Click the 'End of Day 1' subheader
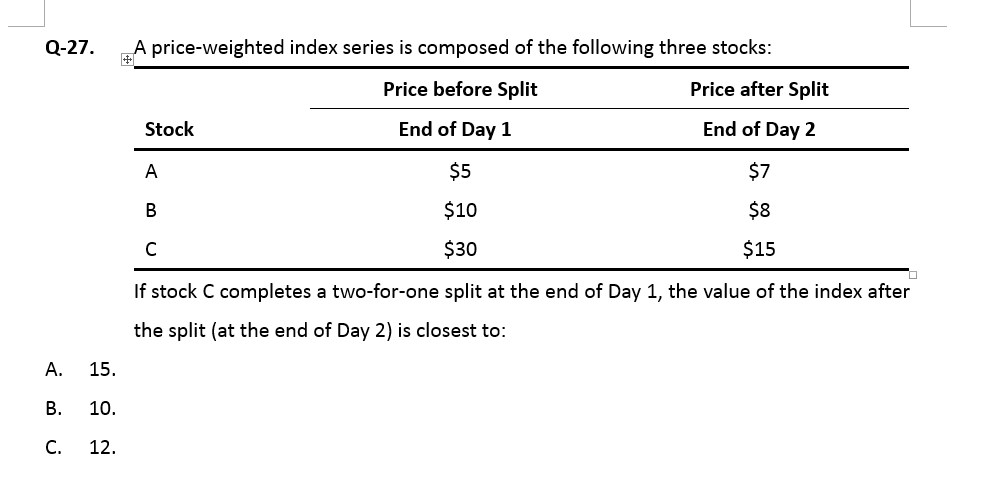The height and width of the screenshot is (483, 991). (455, 129)
